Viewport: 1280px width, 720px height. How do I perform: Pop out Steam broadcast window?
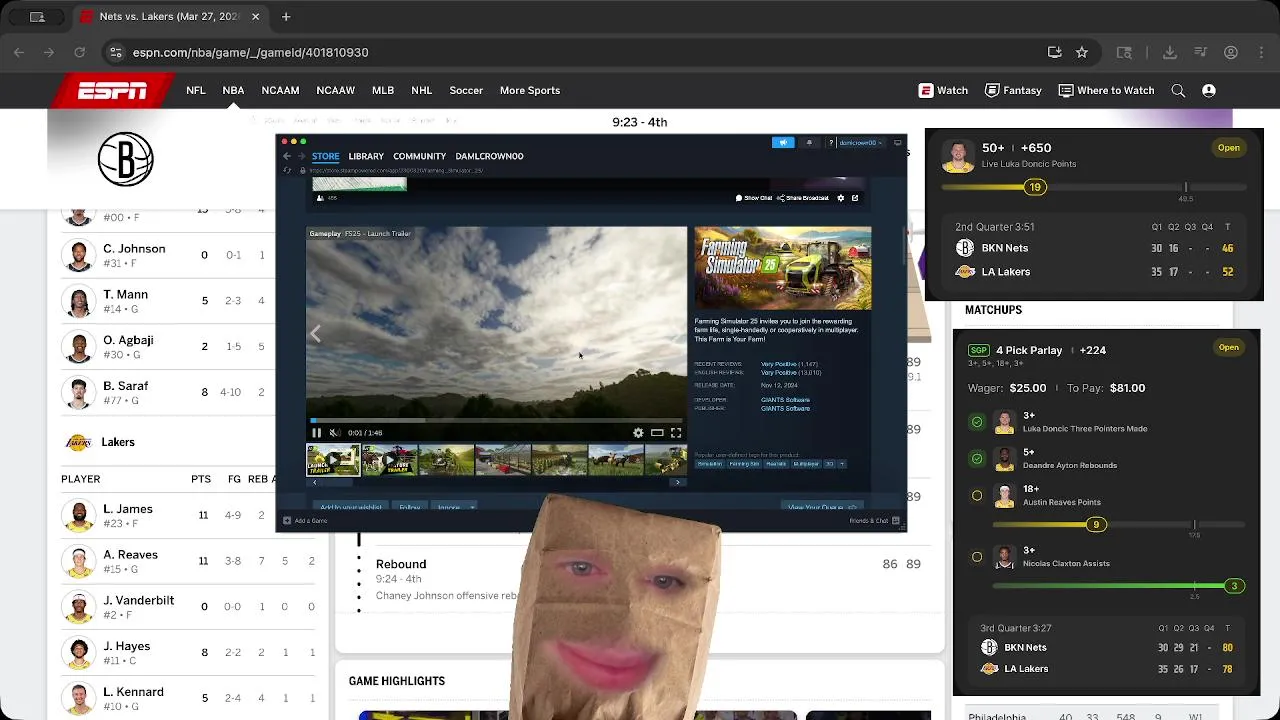pos(855,198)
